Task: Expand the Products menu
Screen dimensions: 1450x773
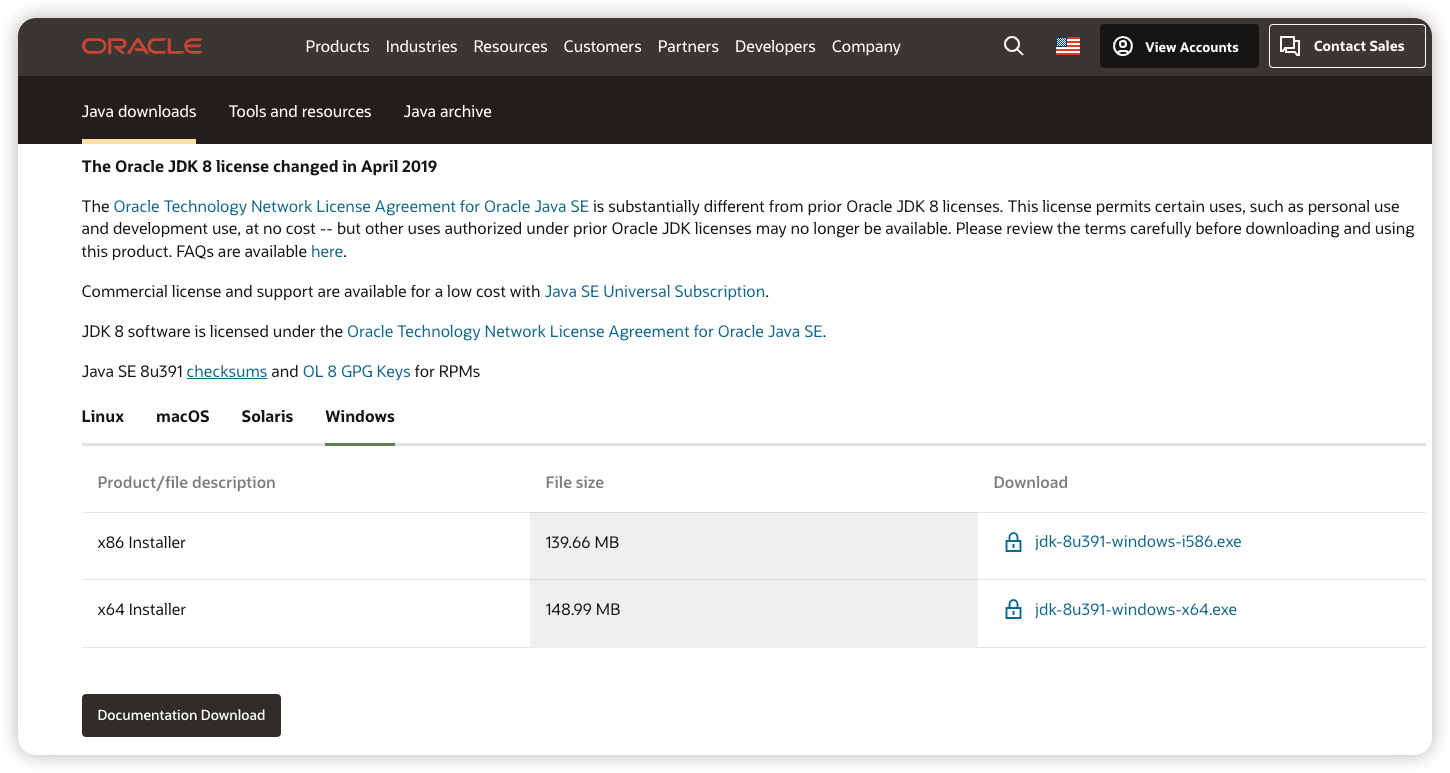Action: point(337,46)
